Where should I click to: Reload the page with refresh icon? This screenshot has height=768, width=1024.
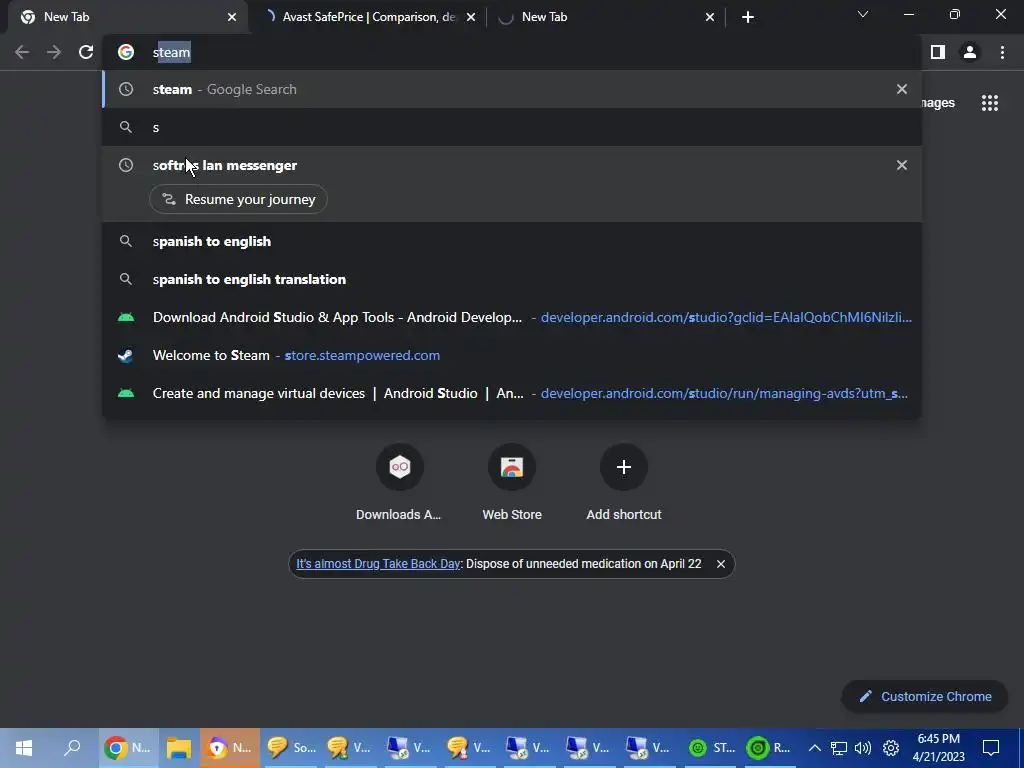pos(86,52)
